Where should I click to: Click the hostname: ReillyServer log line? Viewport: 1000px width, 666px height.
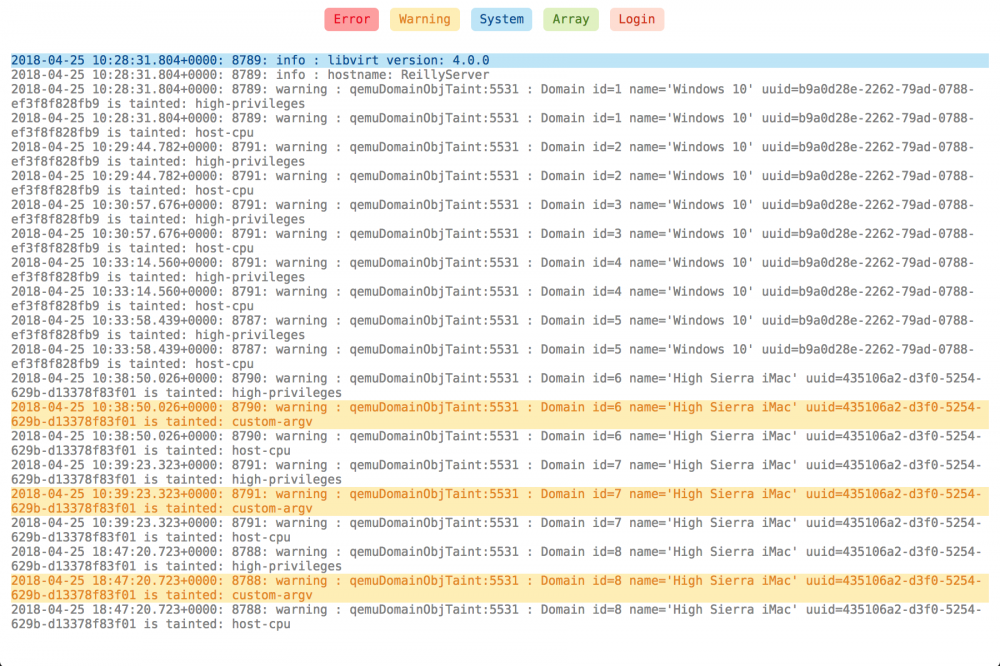[x=499, y=75]
